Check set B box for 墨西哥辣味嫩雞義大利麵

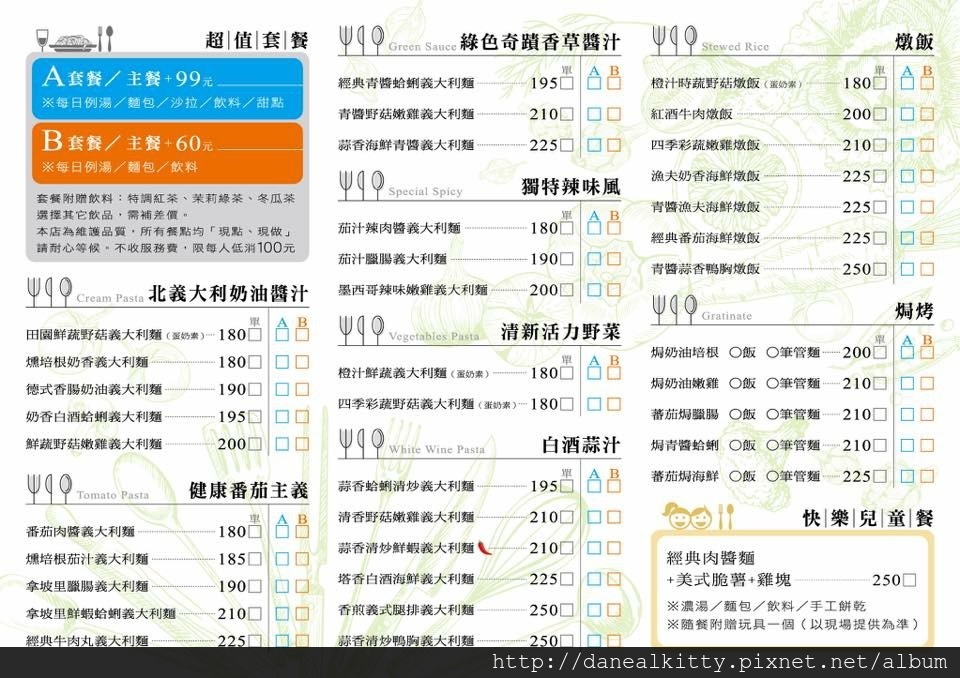point(614,290)
